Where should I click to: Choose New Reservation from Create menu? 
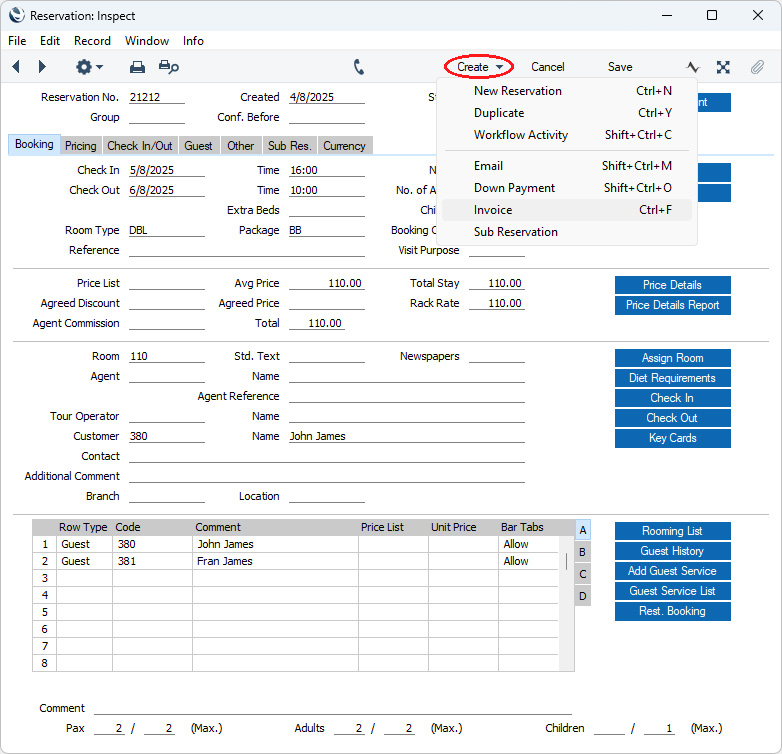[567, 91]
